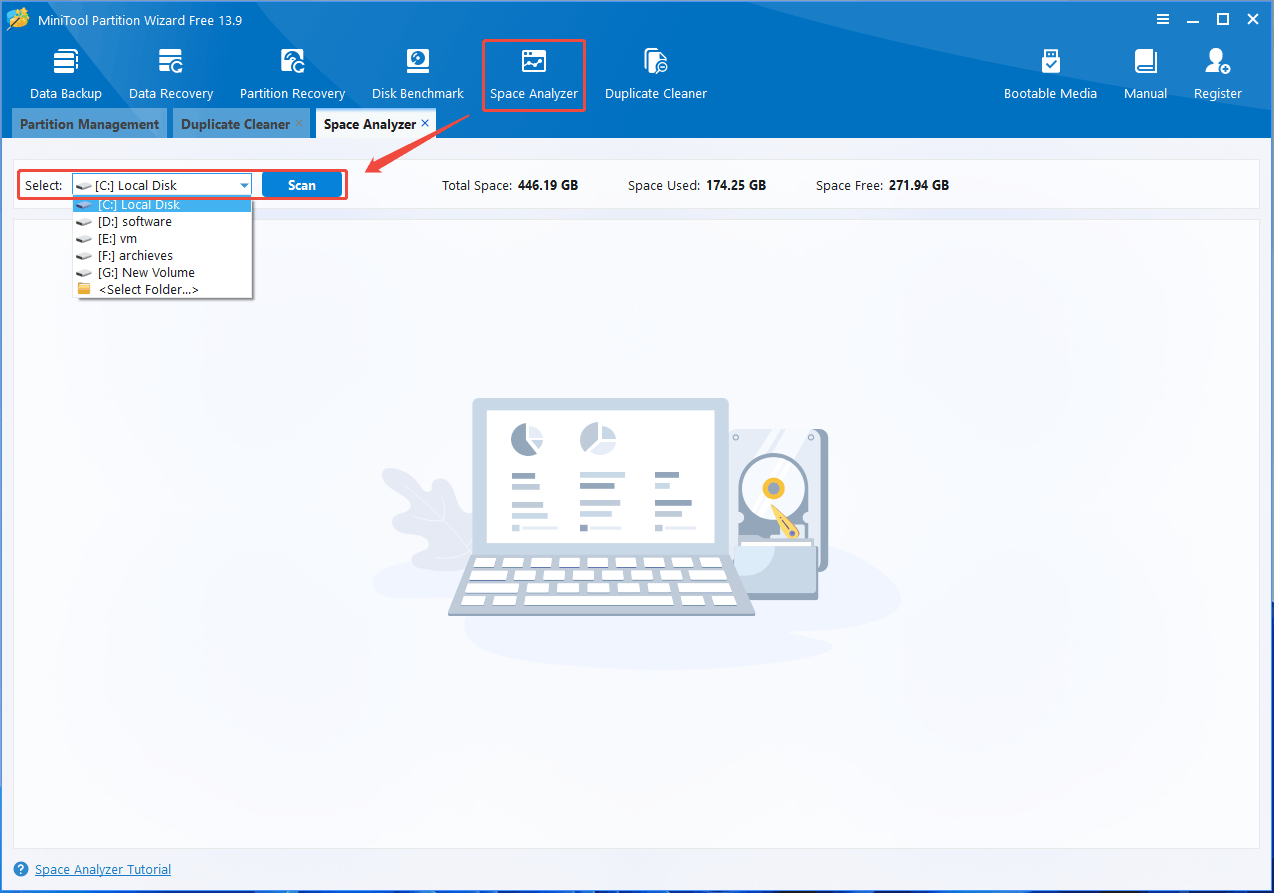The height and width of the screenshot is (893, 1274).
Task: Select [F:] archieves drive
Action: point(162,256)
